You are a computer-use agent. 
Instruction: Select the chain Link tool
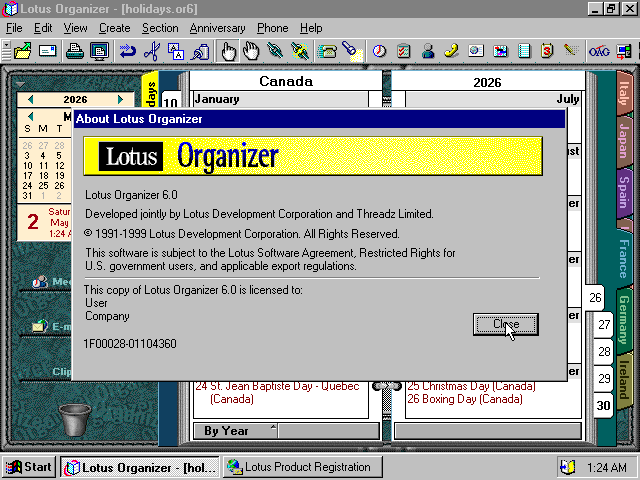click(x=276, y=51)
